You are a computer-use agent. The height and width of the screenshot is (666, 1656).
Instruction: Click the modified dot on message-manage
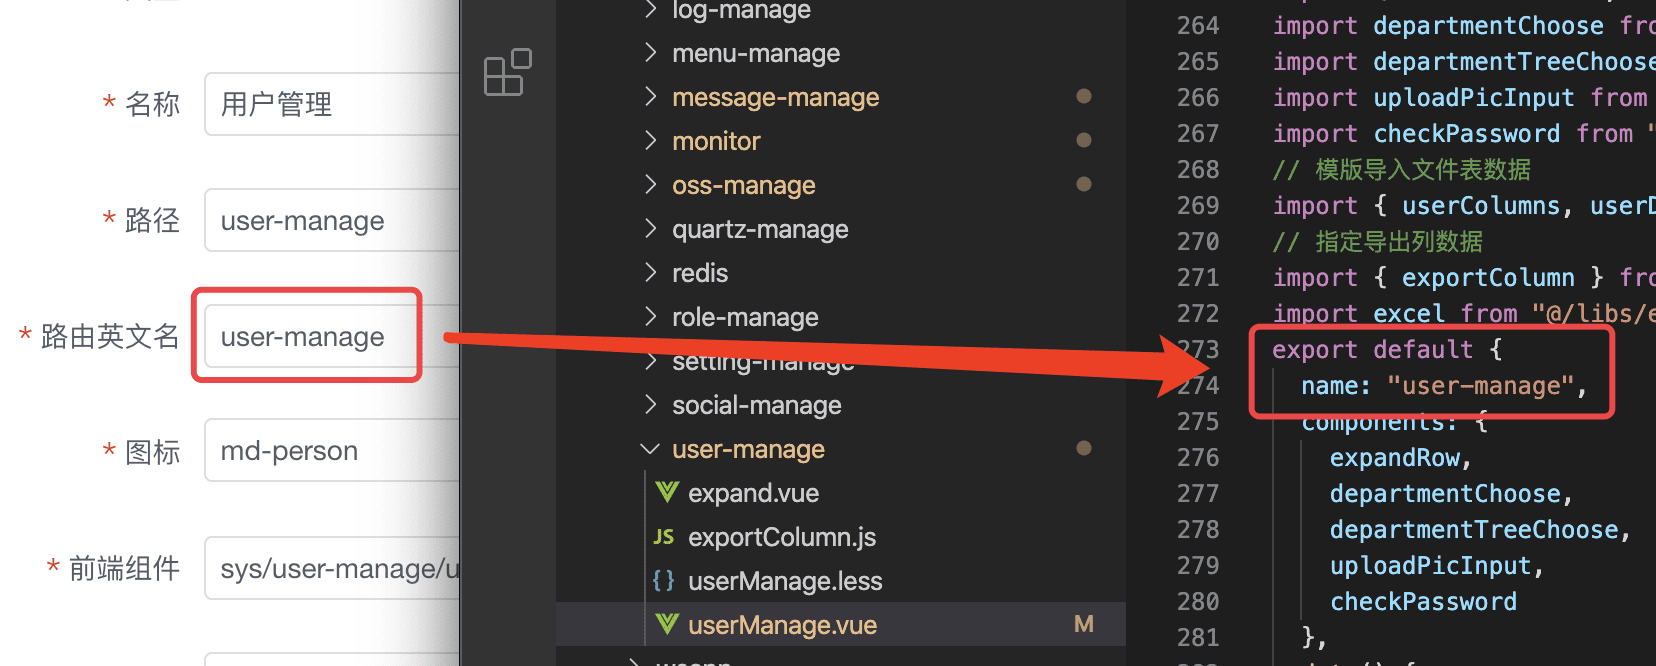click(x=1083, y=97)
